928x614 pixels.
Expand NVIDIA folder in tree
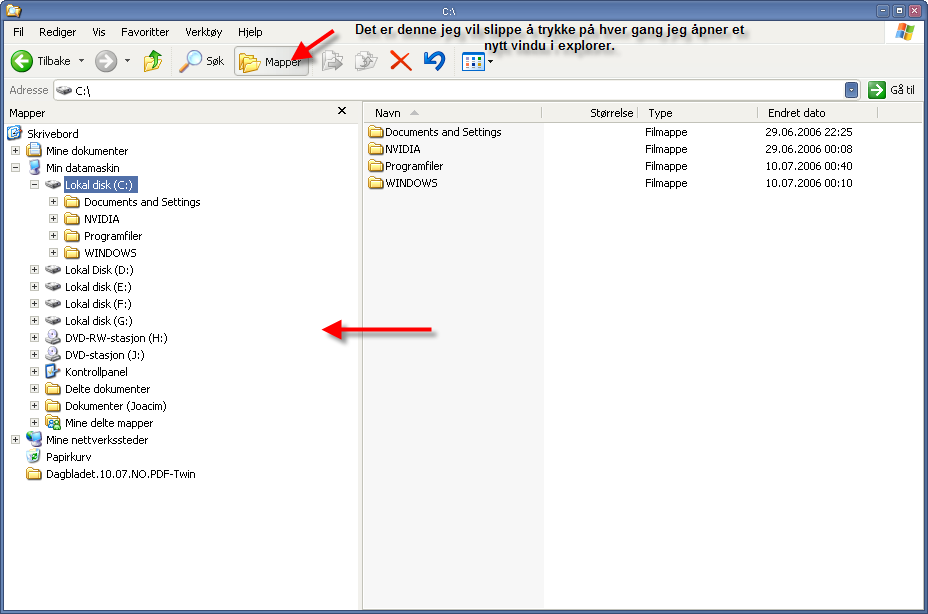point(53,219)
